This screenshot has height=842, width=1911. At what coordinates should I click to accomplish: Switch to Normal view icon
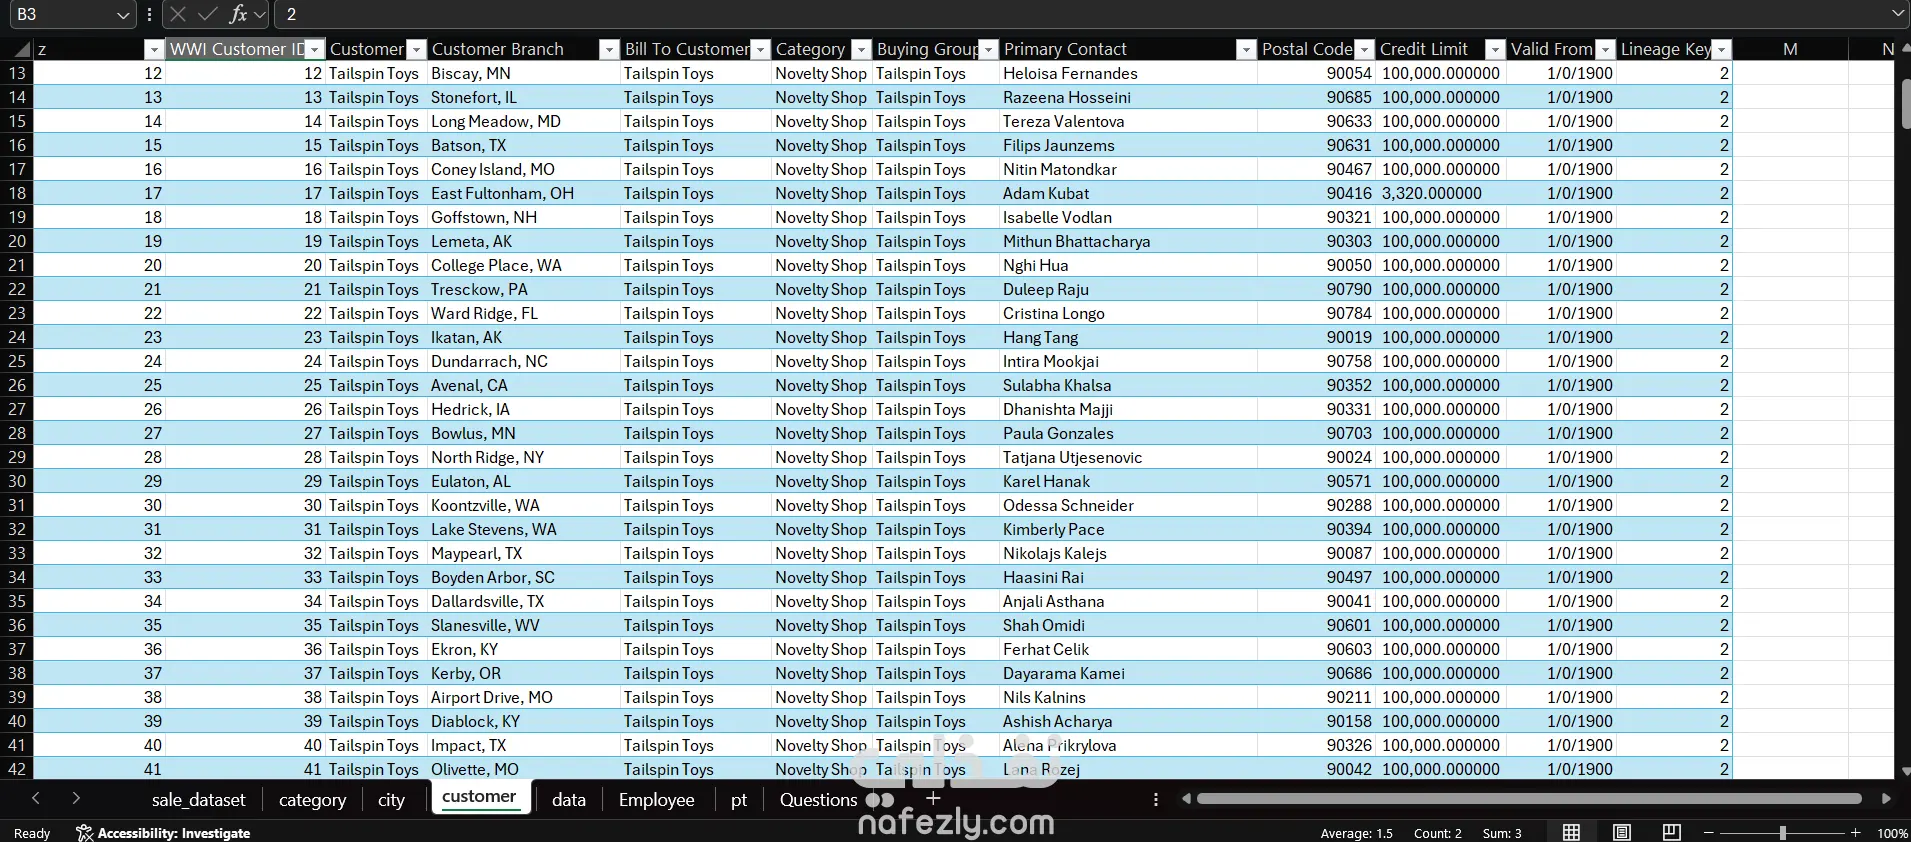(1572, 832)
